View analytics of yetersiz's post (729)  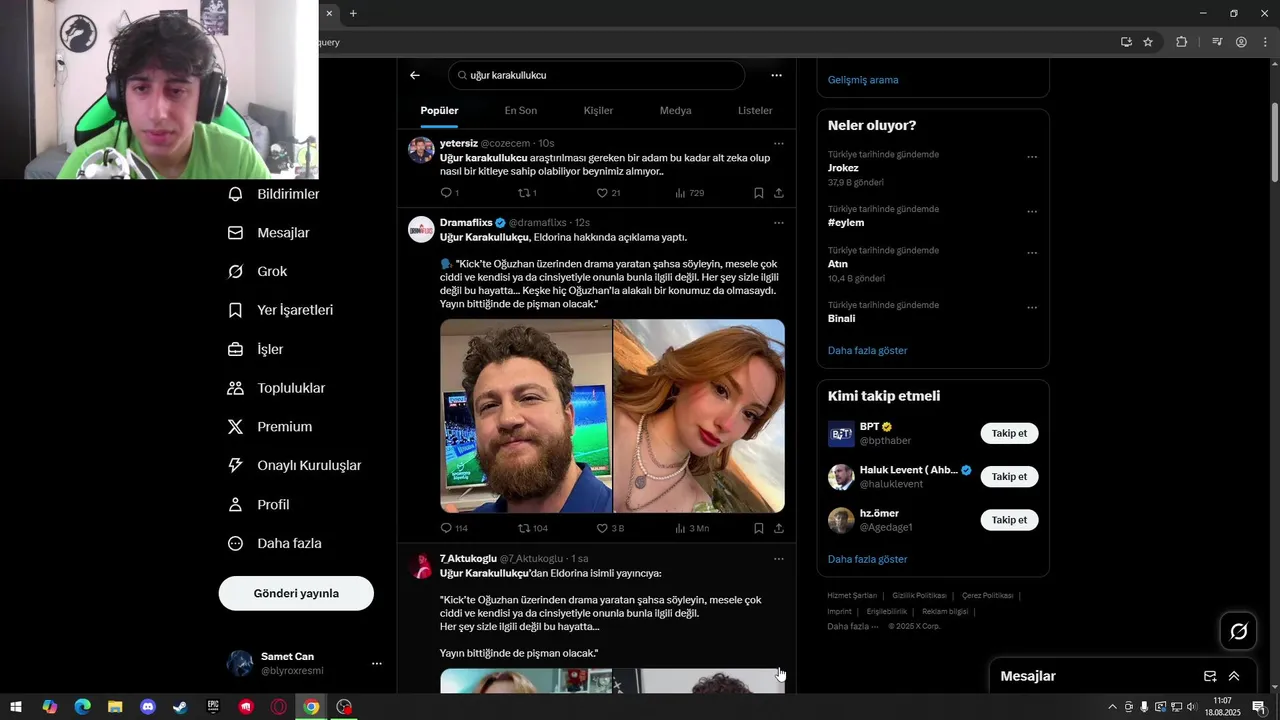click(689, 193)
